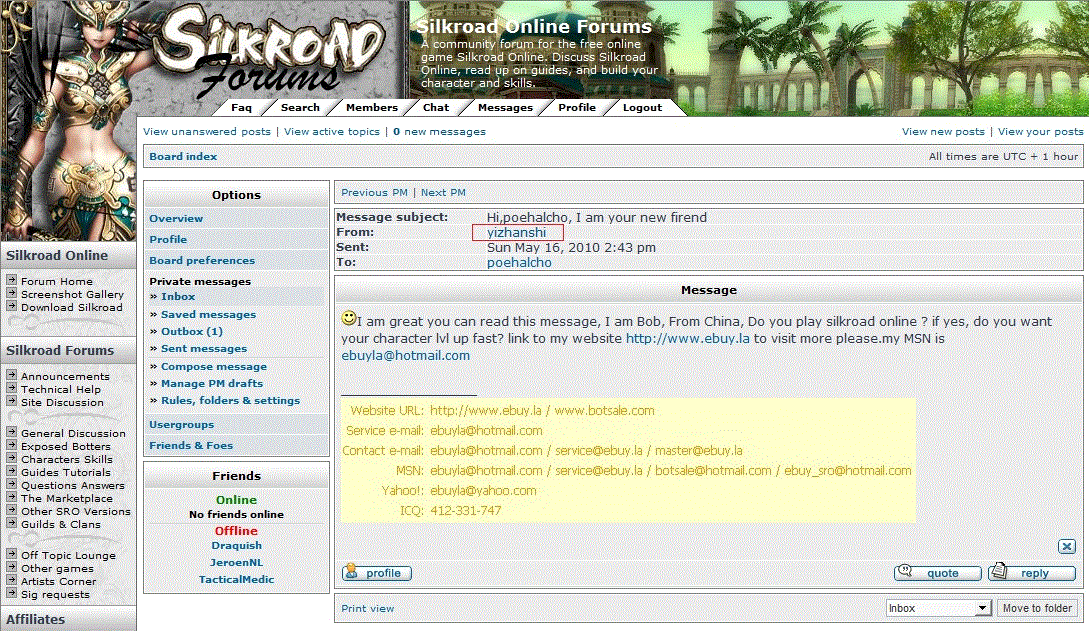Click the profile button icon below message
Viewport: 1089px width, 631px height.
point(377,573)
